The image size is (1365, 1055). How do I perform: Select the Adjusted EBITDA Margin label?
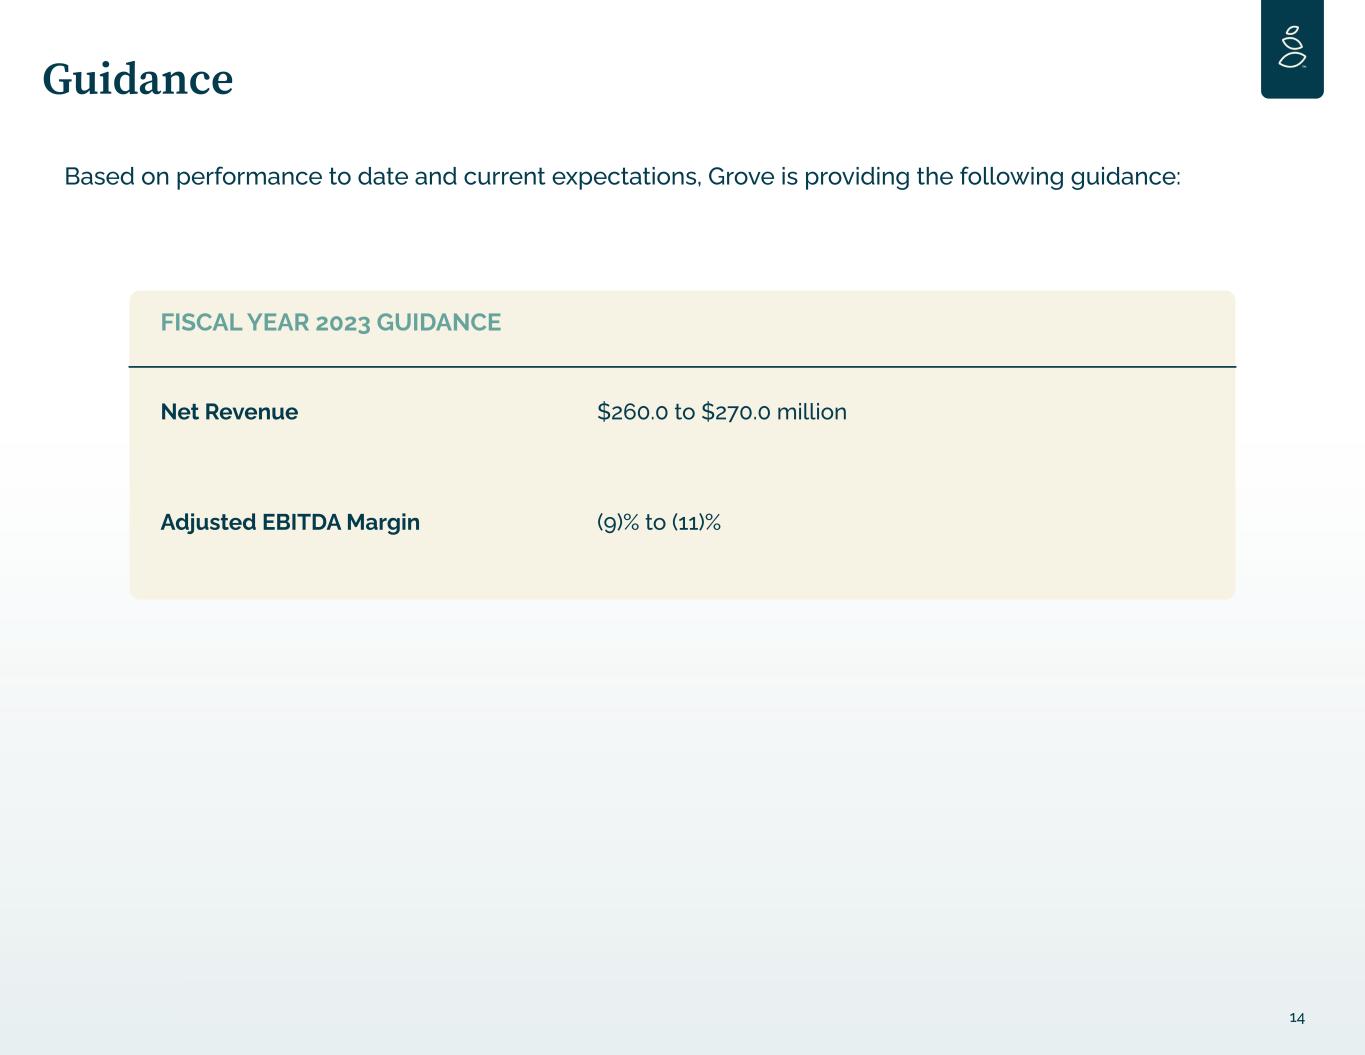[x=290, y=522]
